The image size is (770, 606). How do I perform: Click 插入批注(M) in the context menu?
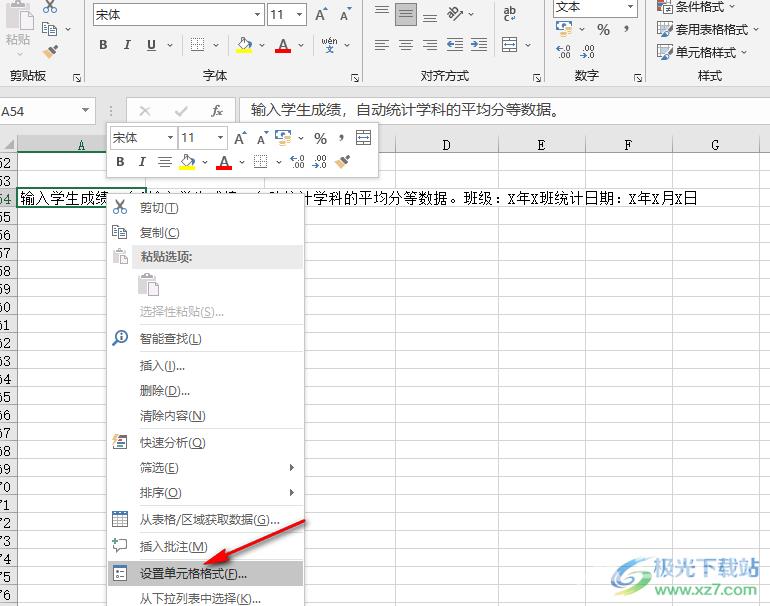pos(205,546)
